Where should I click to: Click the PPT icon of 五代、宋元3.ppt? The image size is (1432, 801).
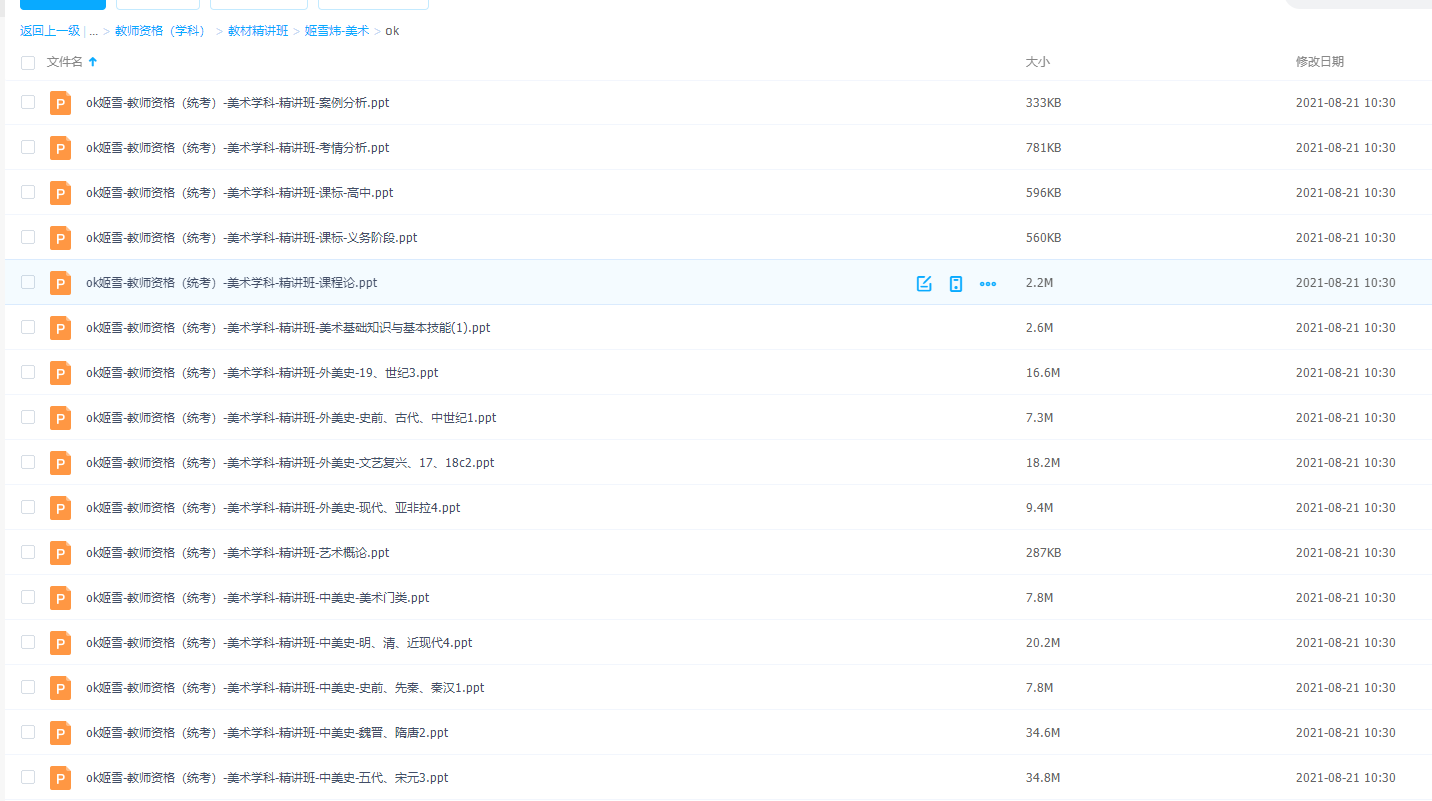61,778
